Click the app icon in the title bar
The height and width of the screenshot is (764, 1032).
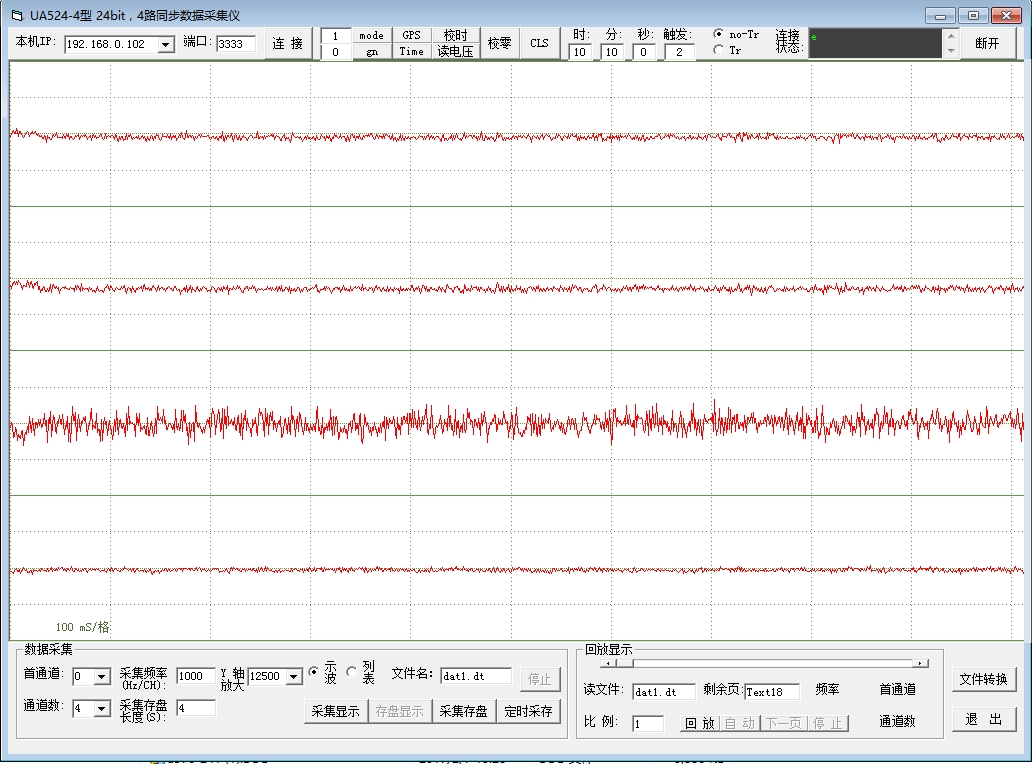point(16,15)
